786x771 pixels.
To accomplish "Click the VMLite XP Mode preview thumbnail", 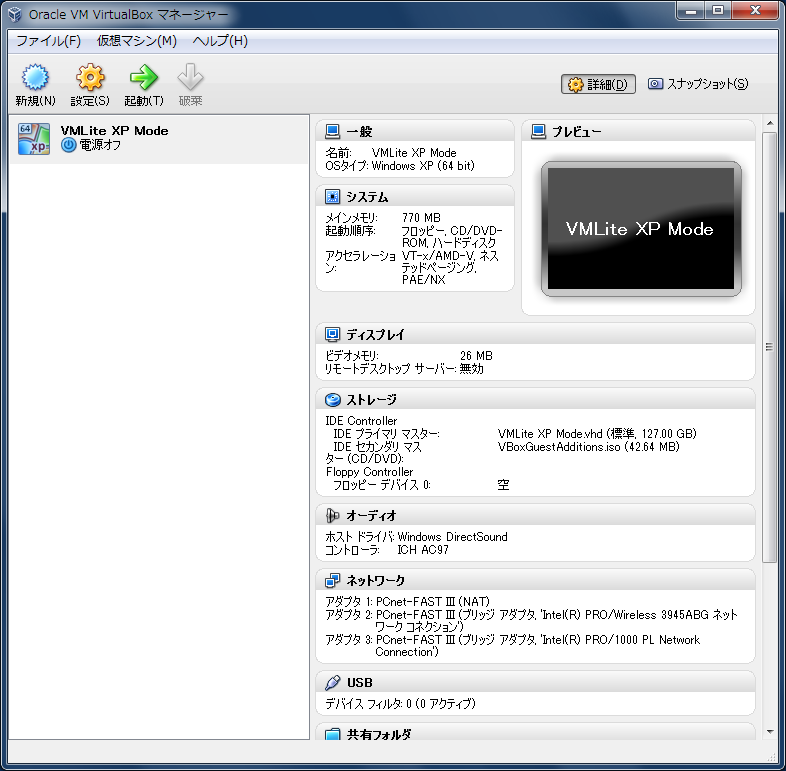I will tap(641, 229).
